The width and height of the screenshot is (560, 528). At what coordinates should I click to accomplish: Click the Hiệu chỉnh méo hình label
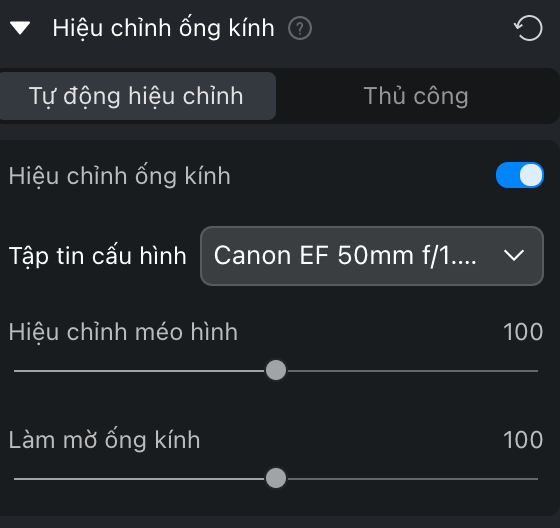[x=123, y=332]
